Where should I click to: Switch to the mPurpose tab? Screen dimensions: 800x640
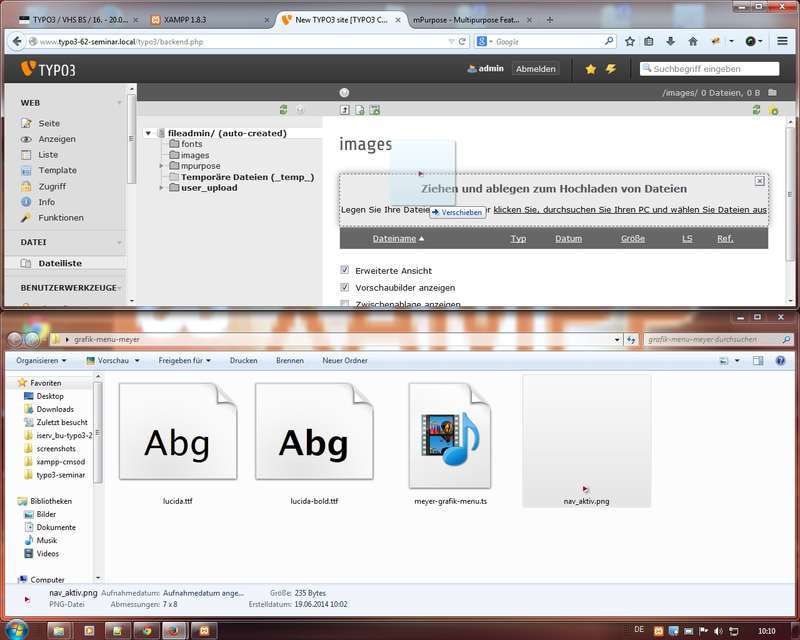click(x=472, y=20)
